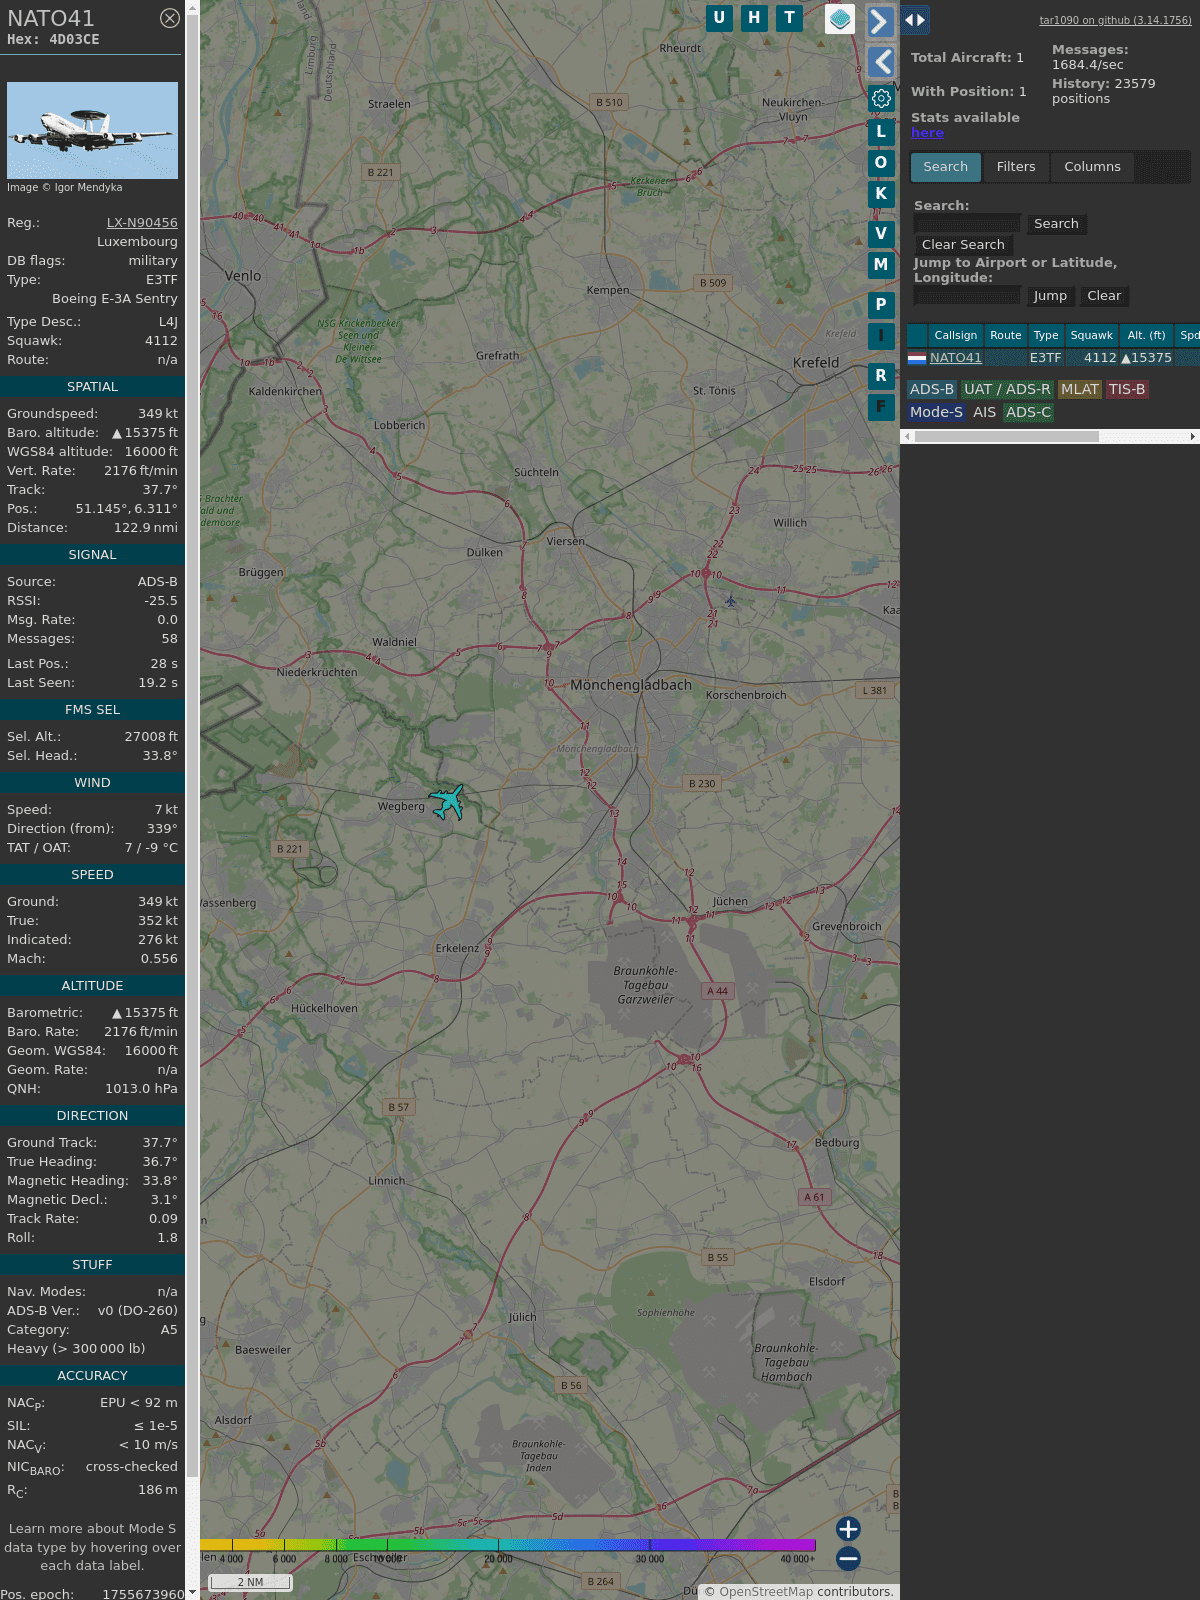This screenshot has width=1200, height=1600.
Task: Close the NATO41 info panel
Action: point(170,18)
